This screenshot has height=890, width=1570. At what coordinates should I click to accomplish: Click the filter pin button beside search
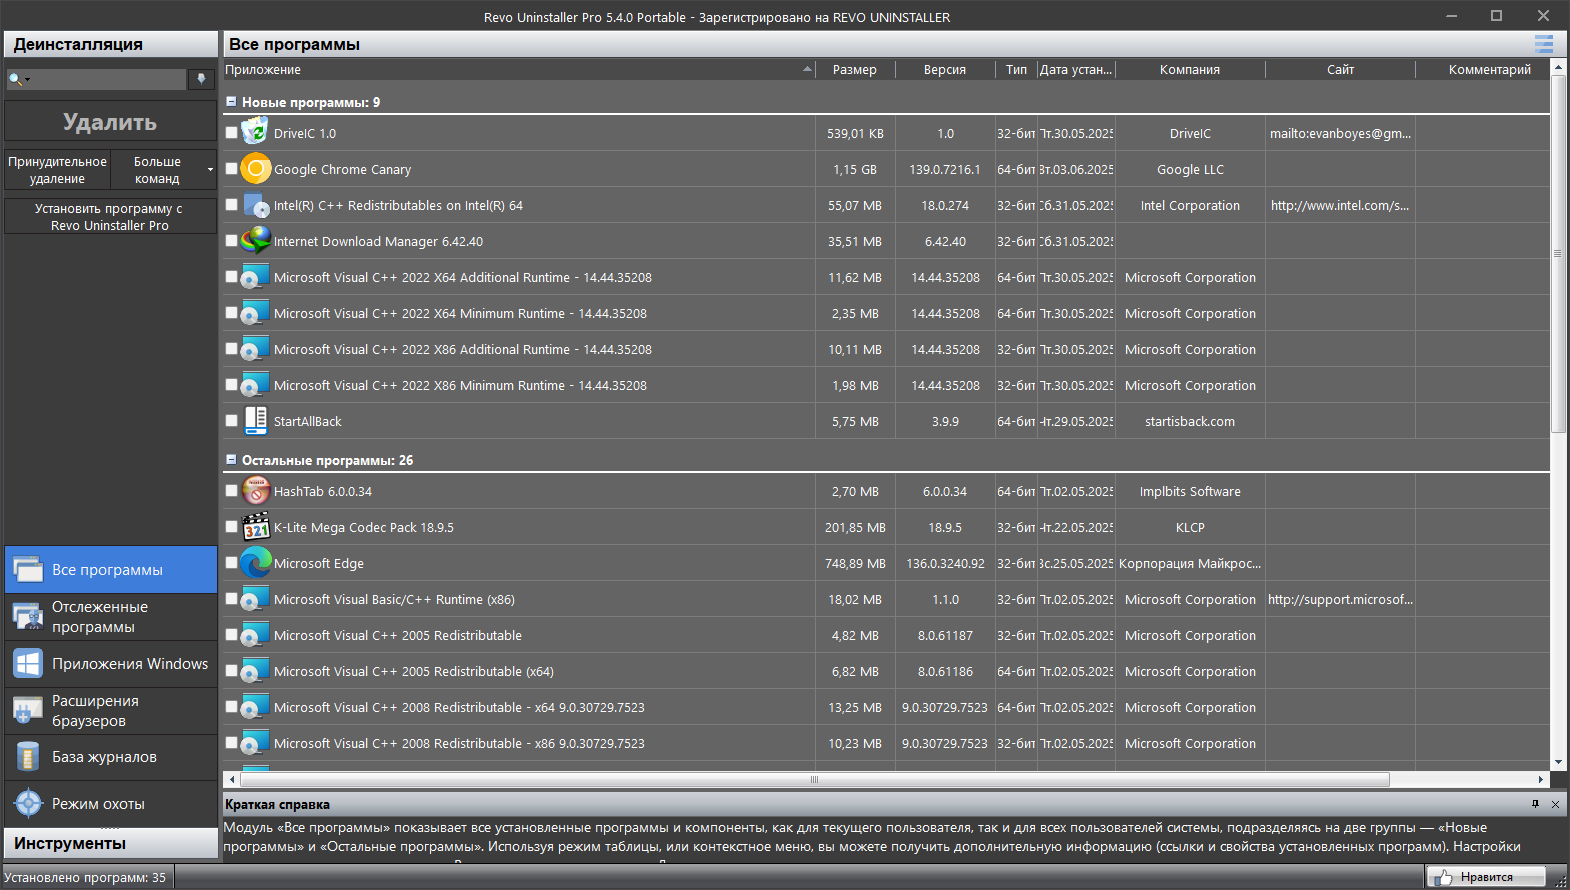tap(201, 79)
